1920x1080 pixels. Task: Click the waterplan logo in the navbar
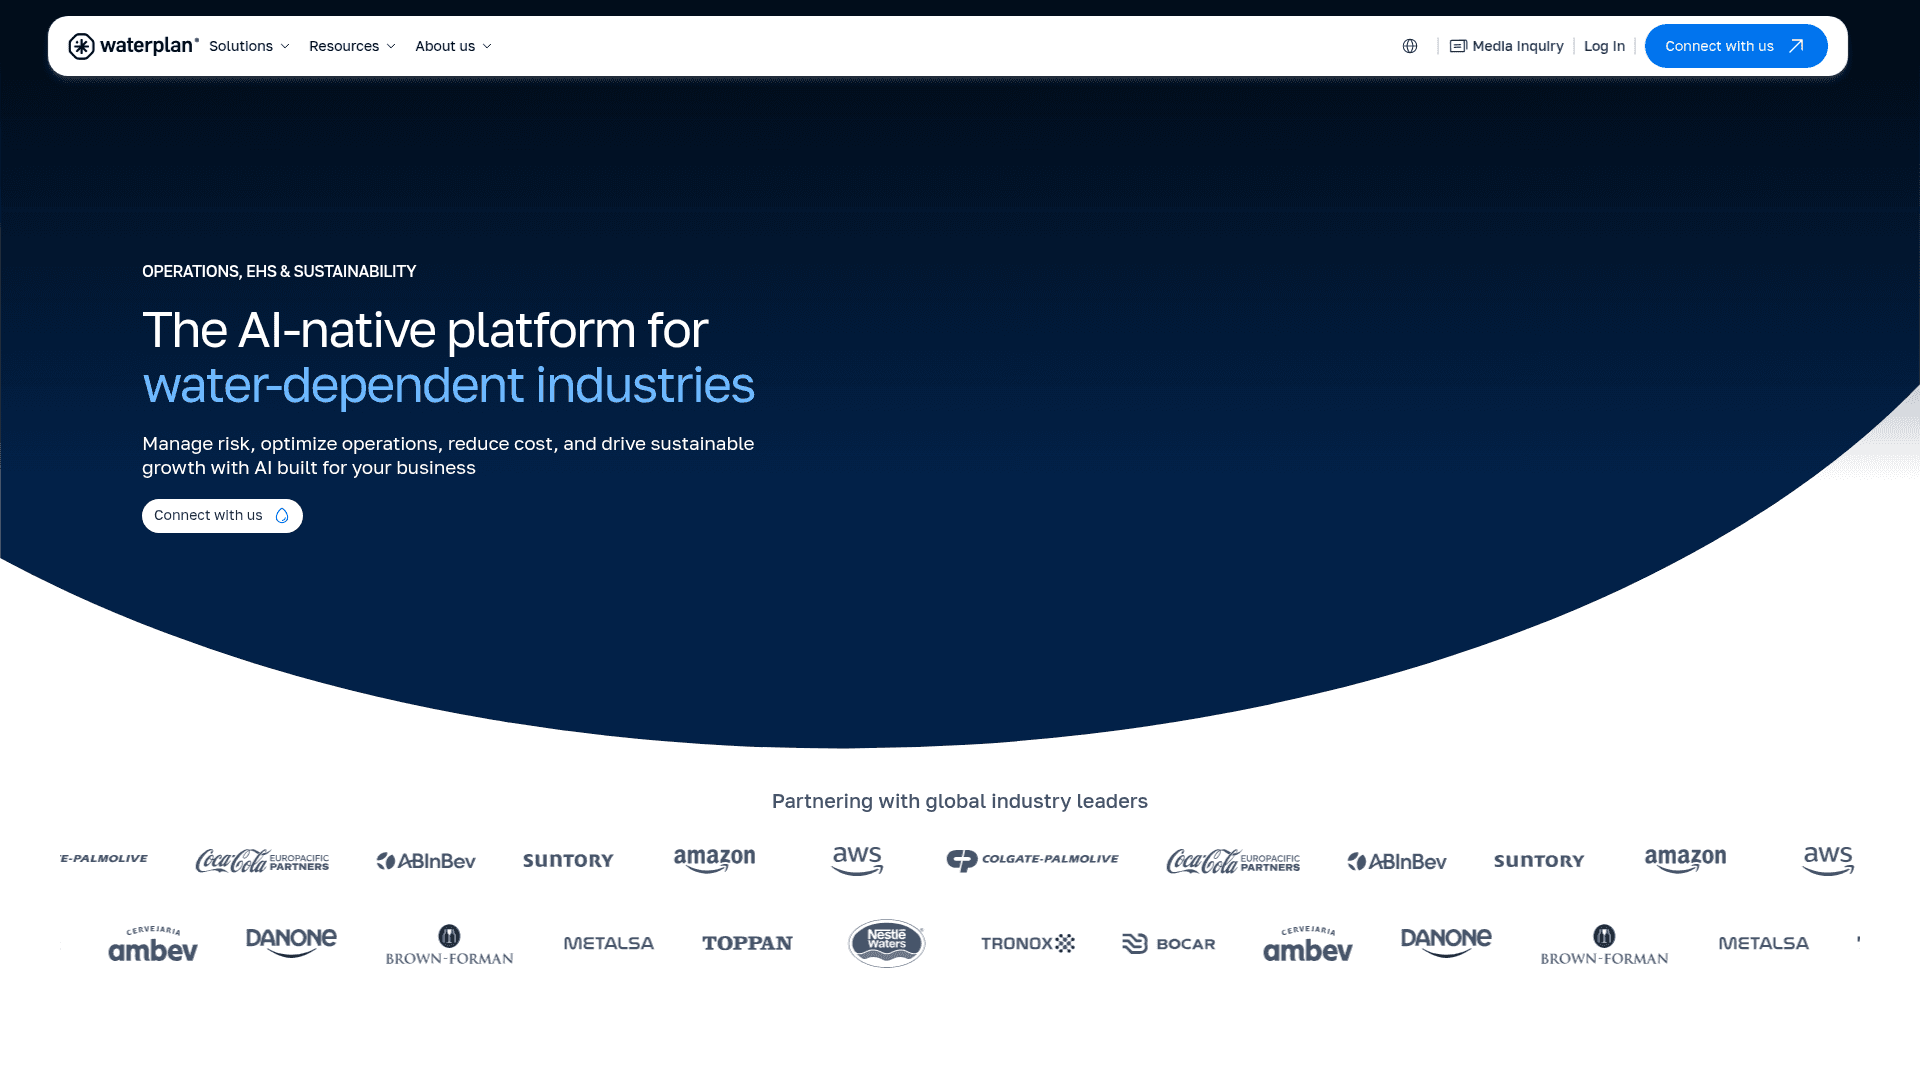(133, 46)
